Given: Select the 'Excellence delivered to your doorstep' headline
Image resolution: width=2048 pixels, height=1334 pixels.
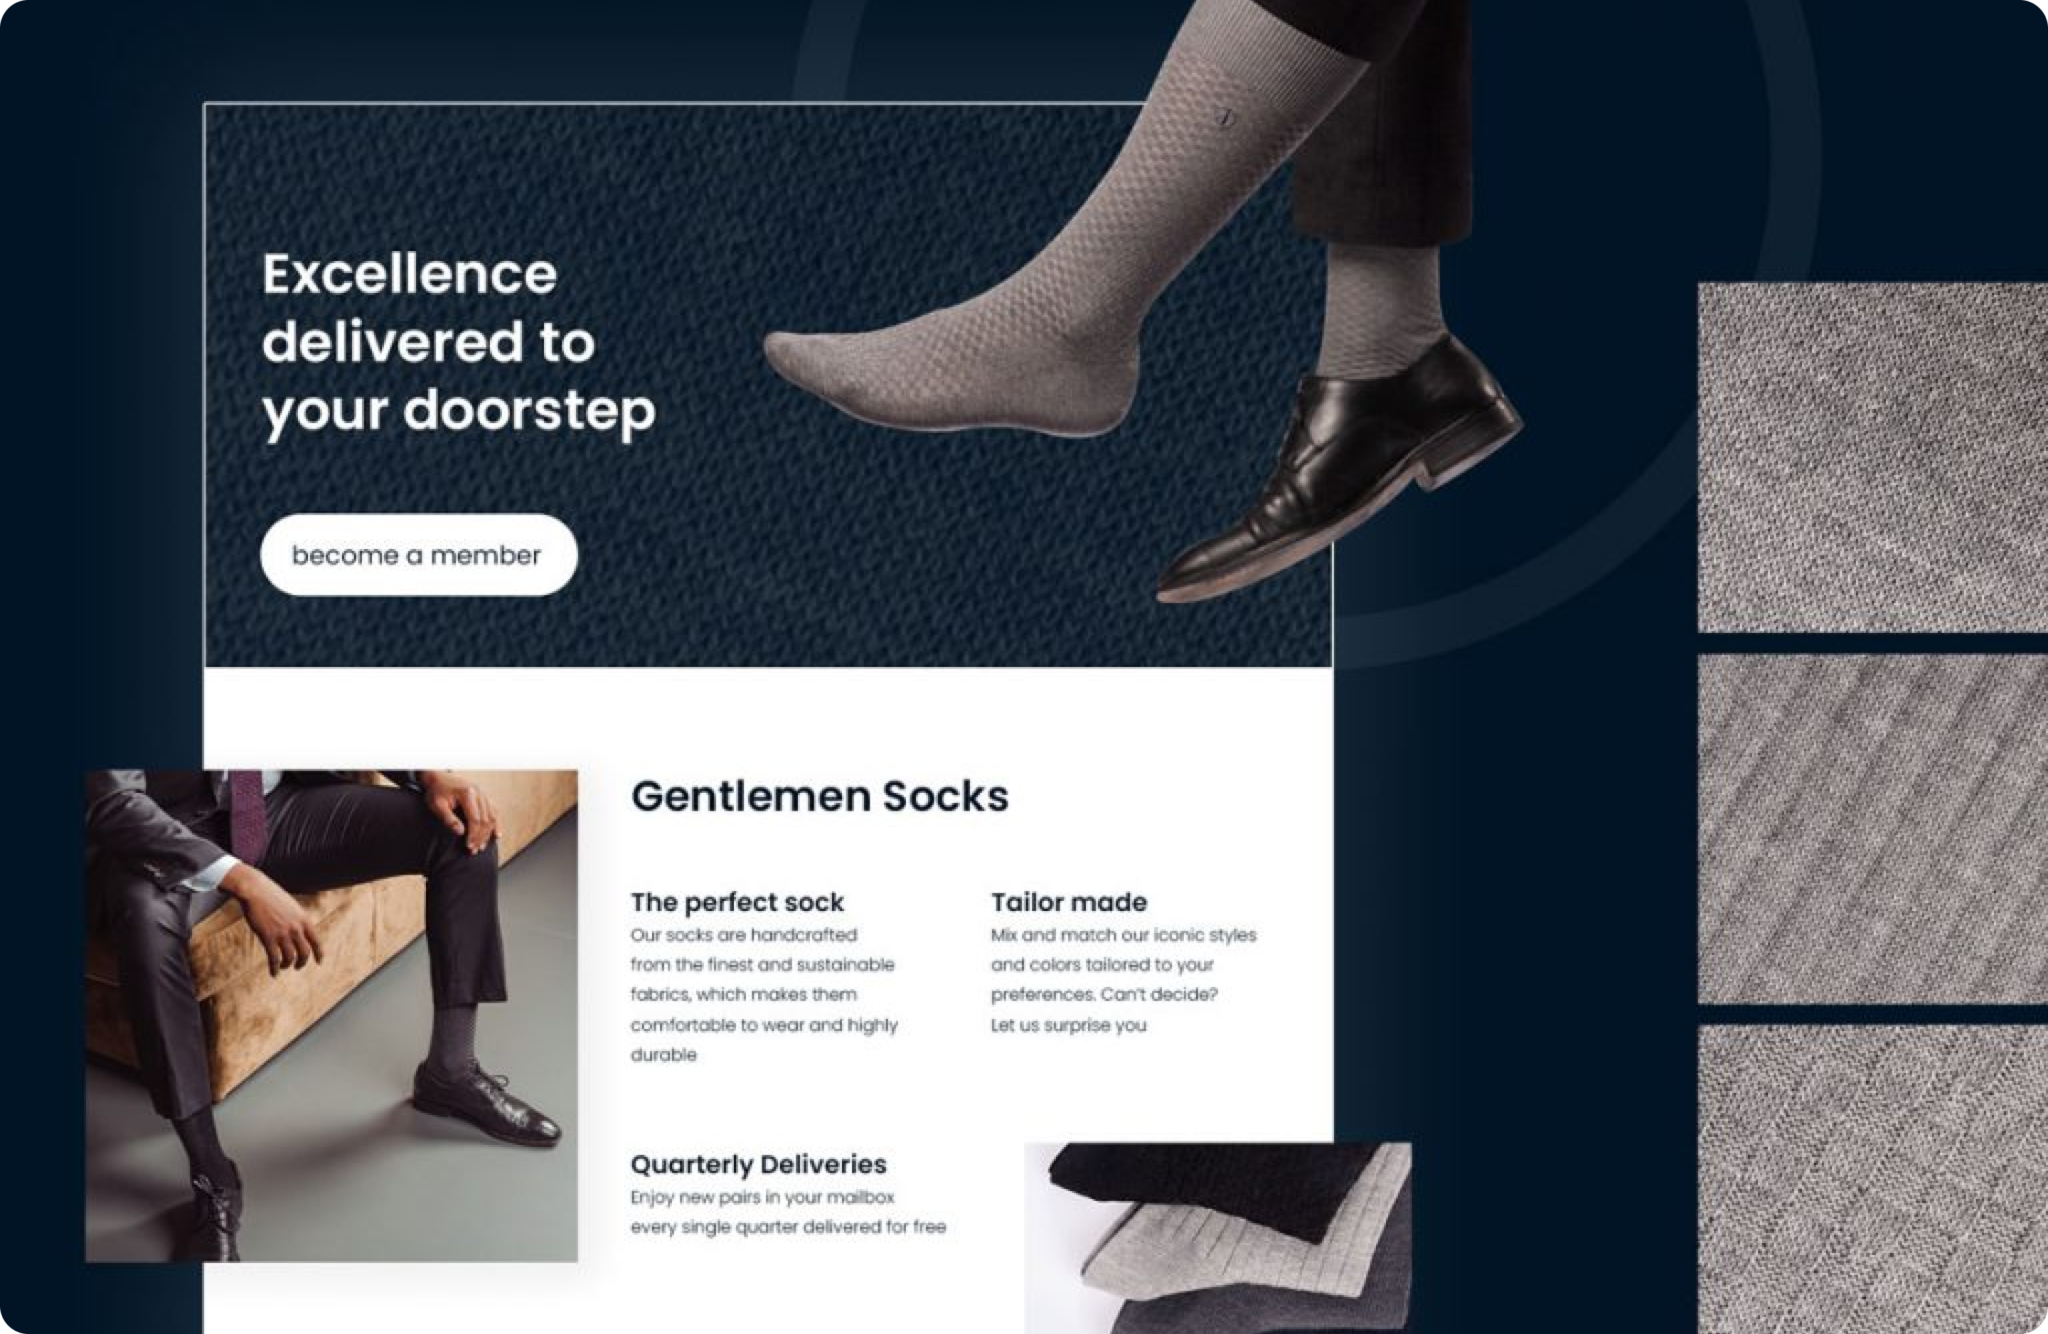Looking at the screenshot, I should 458,343.
